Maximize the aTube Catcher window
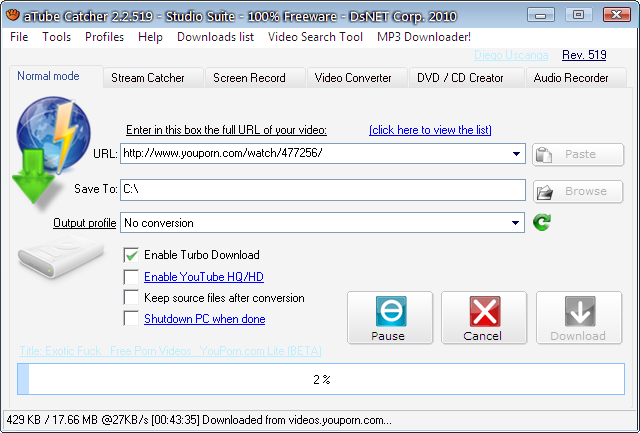The height and width of the screenshot is (433, 640). (578, 15)
